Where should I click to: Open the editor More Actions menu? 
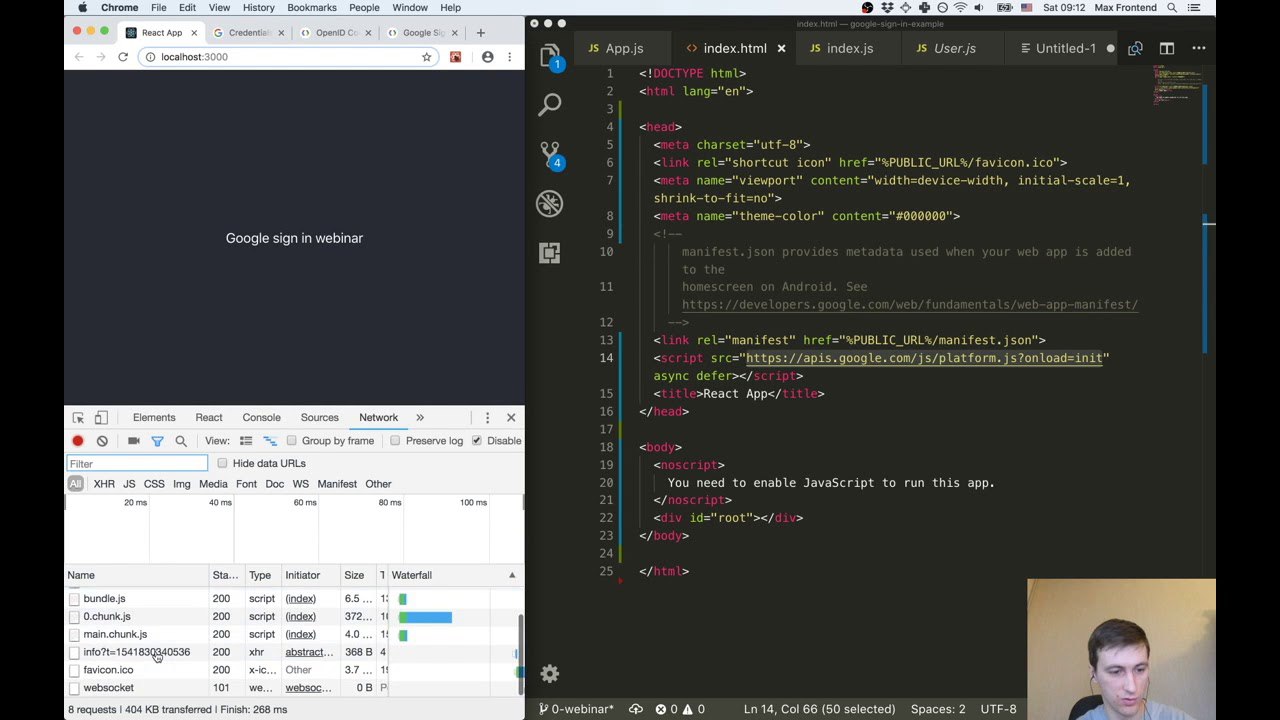click(x=1198, y=48)
